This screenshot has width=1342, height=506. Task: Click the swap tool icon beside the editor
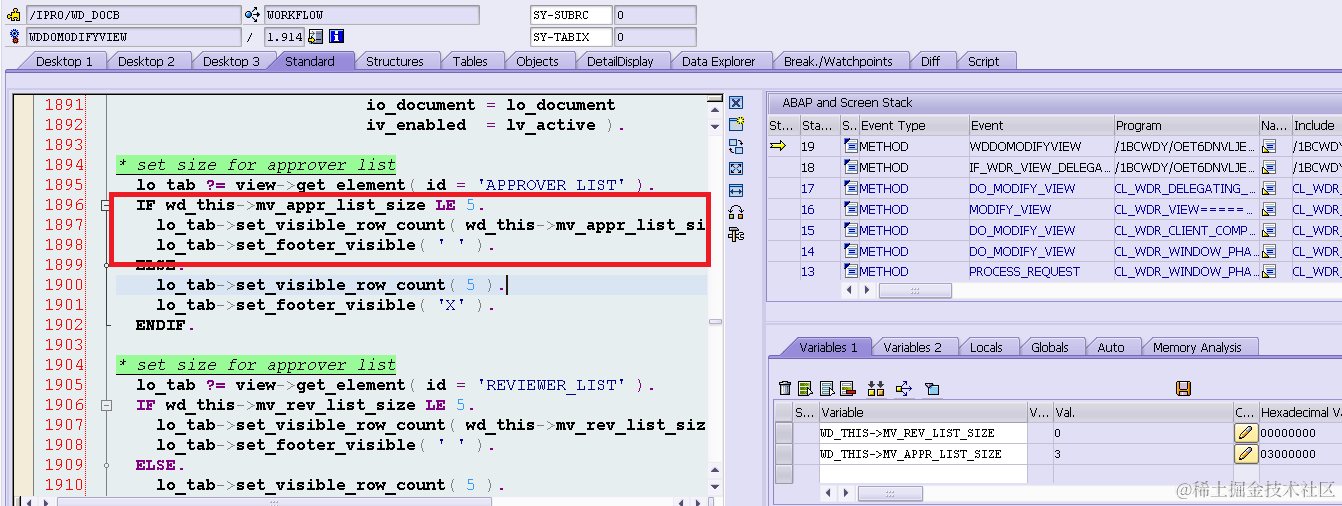coord(736,147)
